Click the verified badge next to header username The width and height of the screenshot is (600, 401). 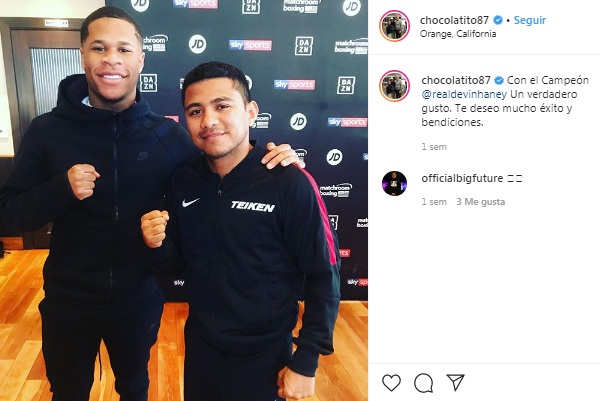click(498, 20)
